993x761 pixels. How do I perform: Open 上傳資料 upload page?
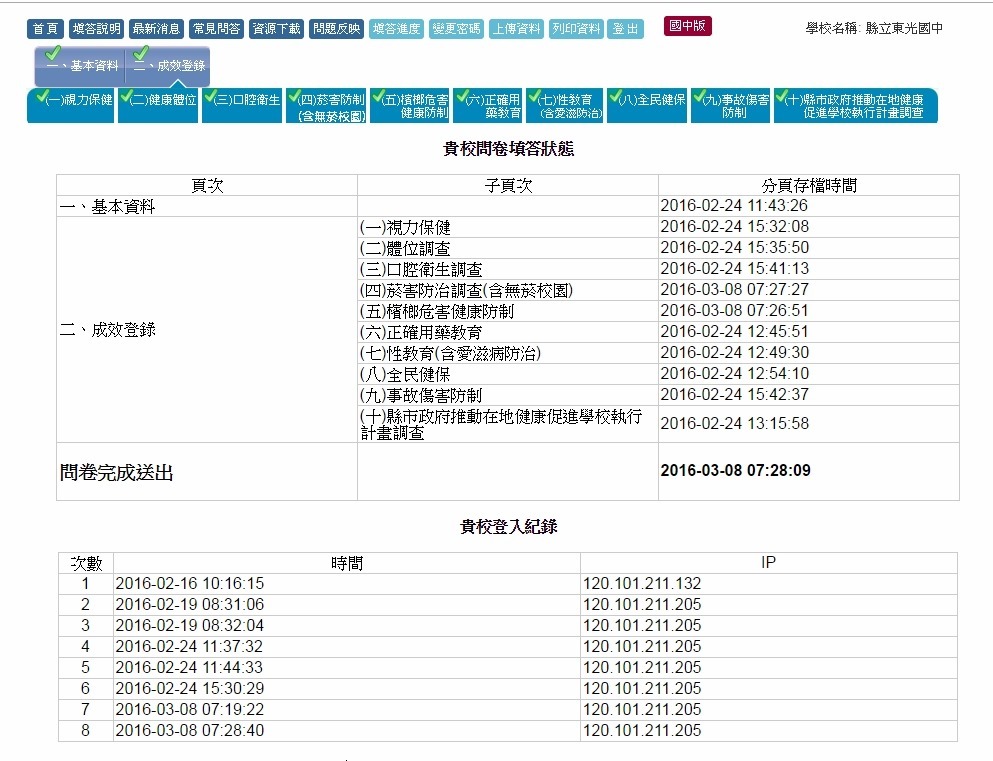(516, 29)
